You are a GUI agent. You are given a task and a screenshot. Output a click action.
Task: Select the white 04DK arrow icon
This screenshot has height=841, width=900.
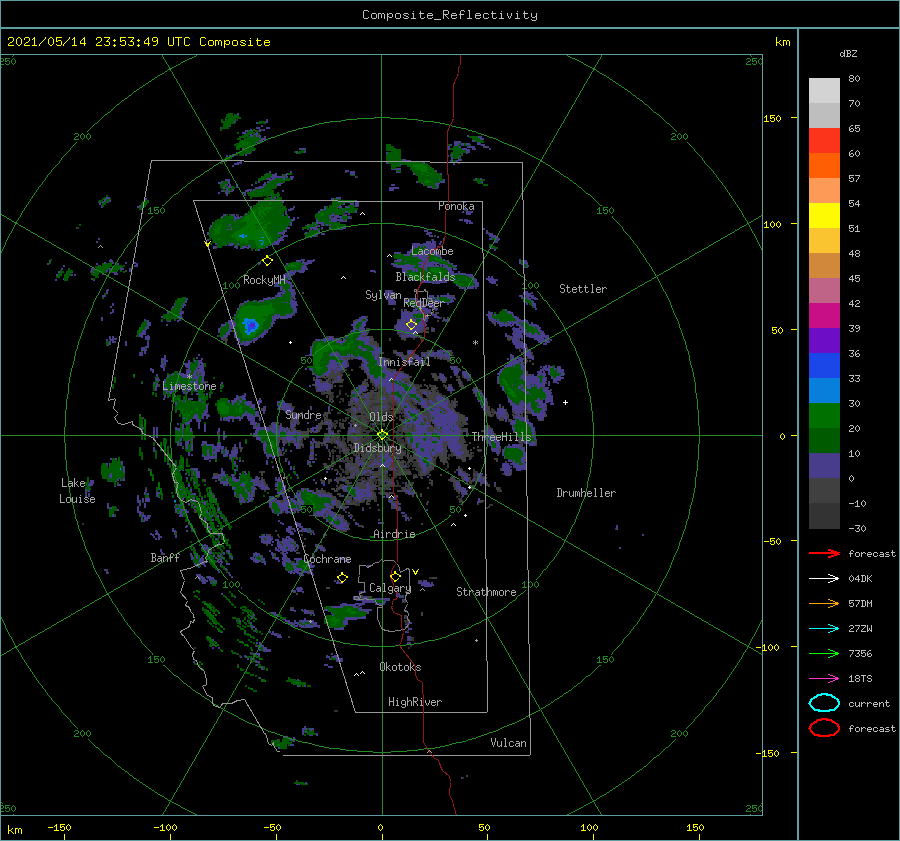point(824,579)
